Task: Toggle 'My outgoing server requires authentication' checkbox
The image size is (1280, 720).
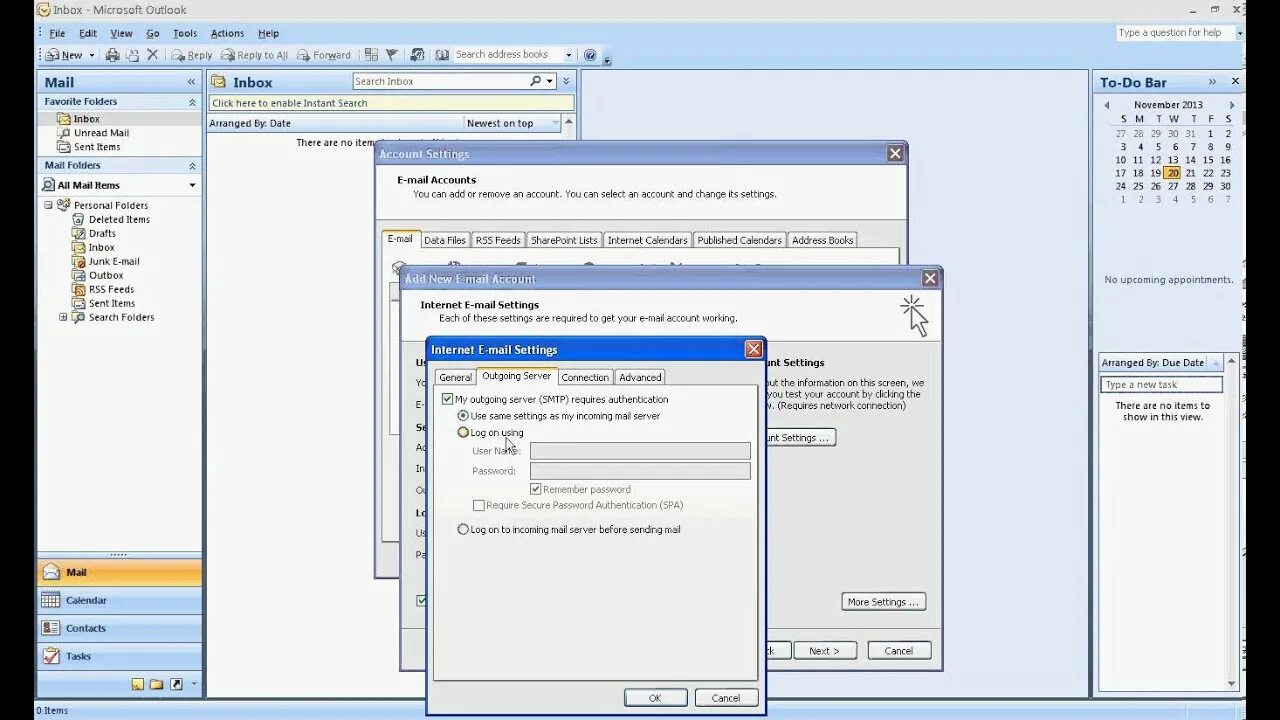Action: [x=447, y=399]
